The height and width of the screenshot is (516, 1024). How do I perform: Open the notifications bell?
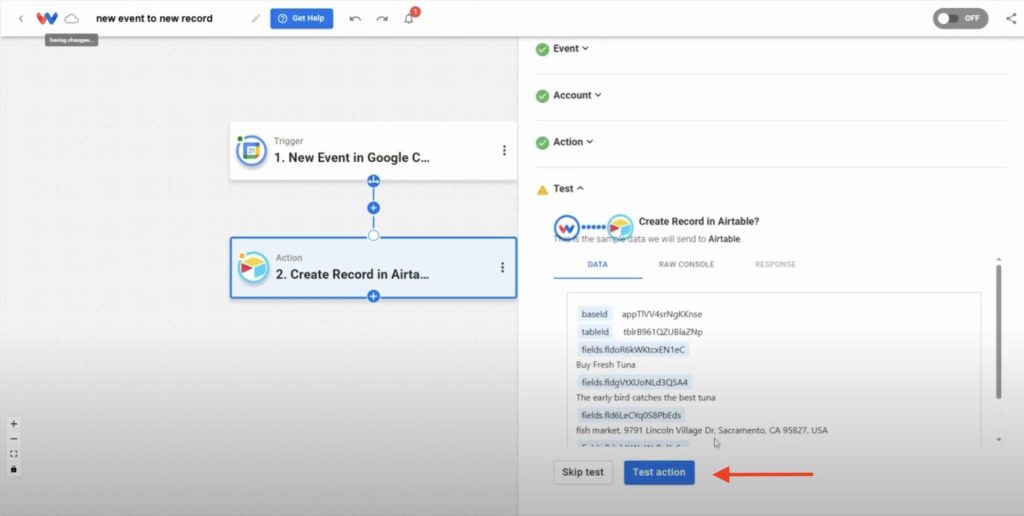coord(409,18)
